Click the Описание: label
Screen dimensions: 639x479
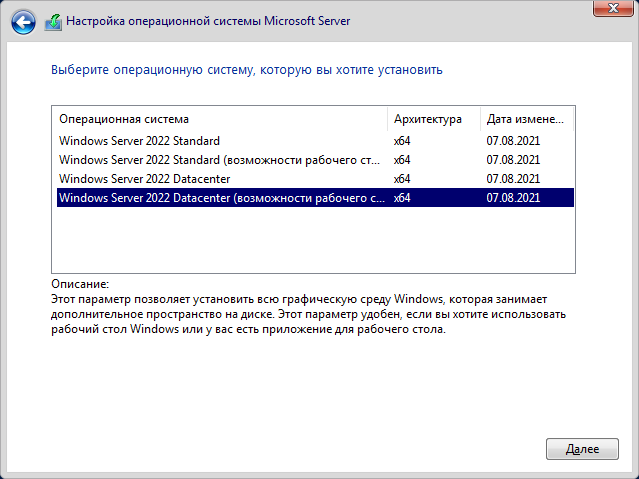tap(80, 284)
